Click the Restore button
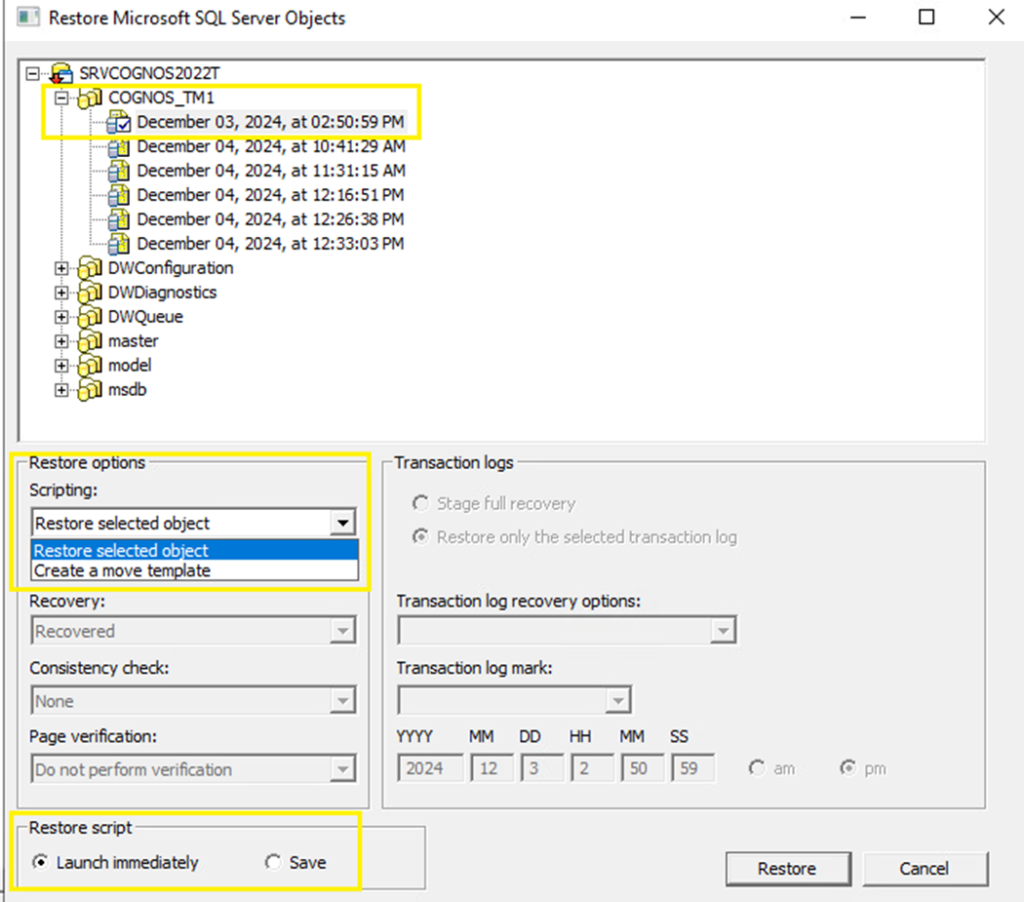The height and width of the screenshot is (902, 1024). point(788,869)
